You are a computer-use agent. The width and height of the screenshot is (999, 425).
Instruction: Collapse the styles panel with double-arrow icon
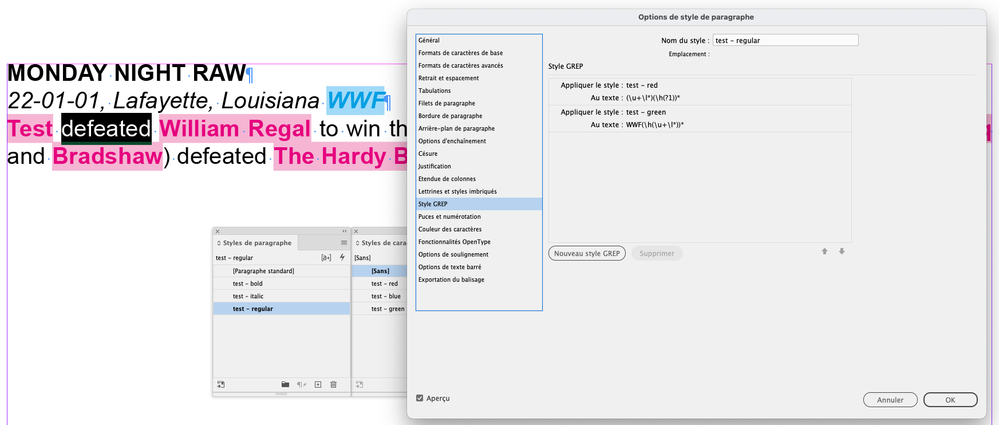(x=345, y=231)
